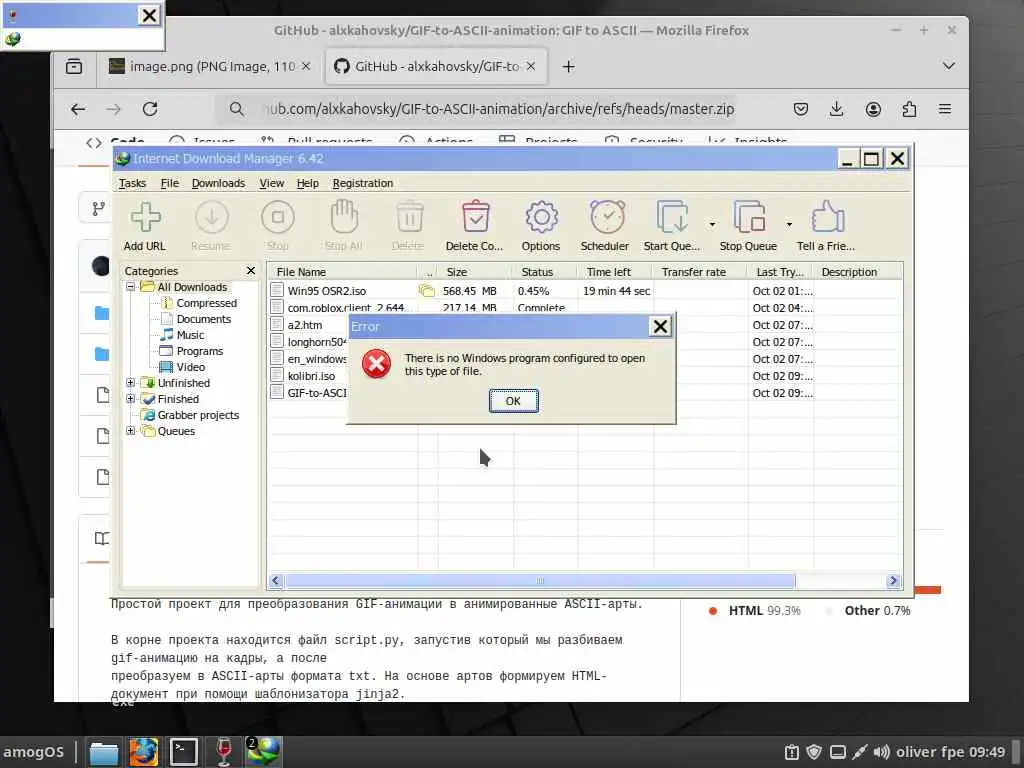Open Firefox extensions puzzle icon
This screenshot has height=768, width=1024.
[909, 109]
